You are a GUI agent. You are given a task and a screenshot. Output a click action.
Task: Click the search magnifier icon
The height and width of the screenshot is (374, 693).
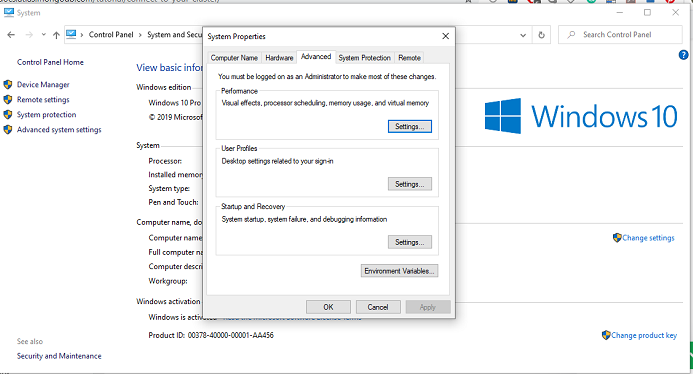point(571,34)
